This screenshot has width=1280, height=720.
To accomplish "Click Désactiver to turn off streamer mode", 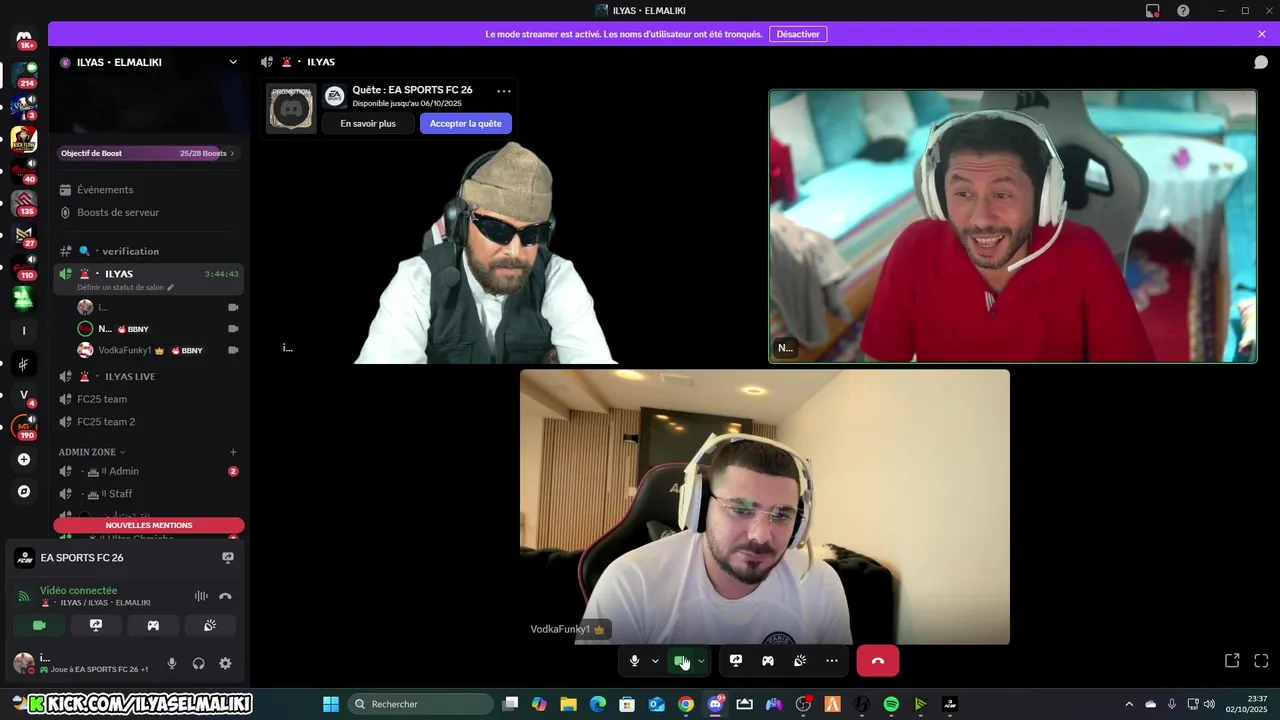I will (798, 34).
